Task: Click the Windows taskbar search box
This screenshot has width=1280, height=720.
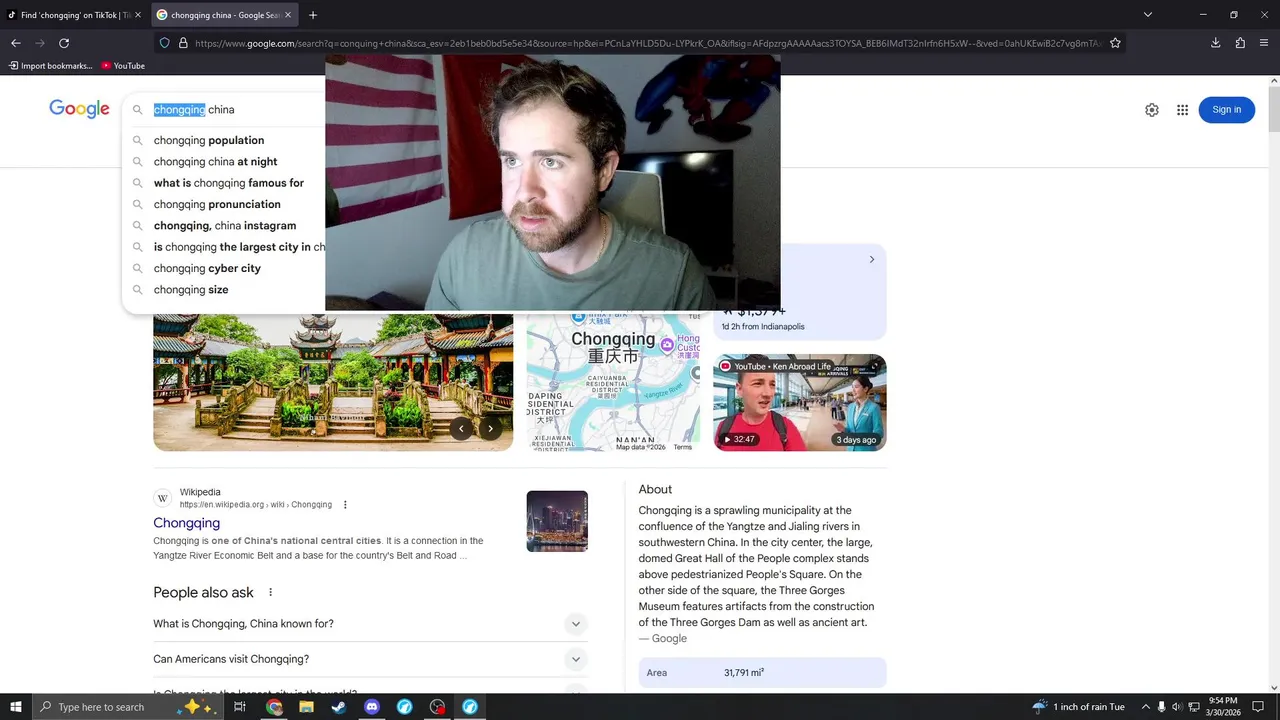Action: (127, 707)
